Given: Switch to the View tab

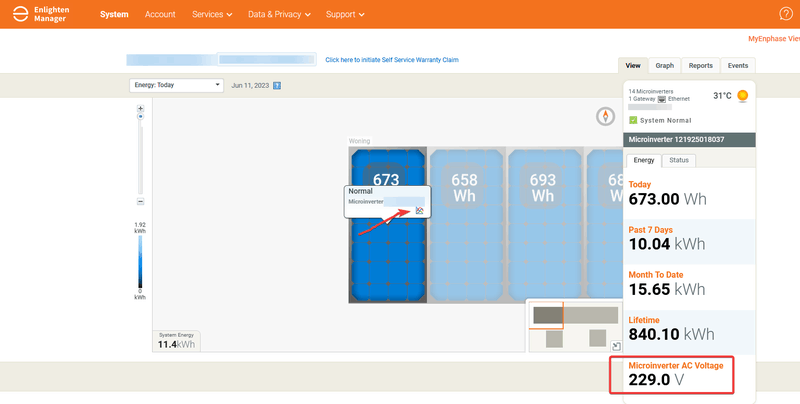Looking at the screenshot, I should click(x=633, y=66).
